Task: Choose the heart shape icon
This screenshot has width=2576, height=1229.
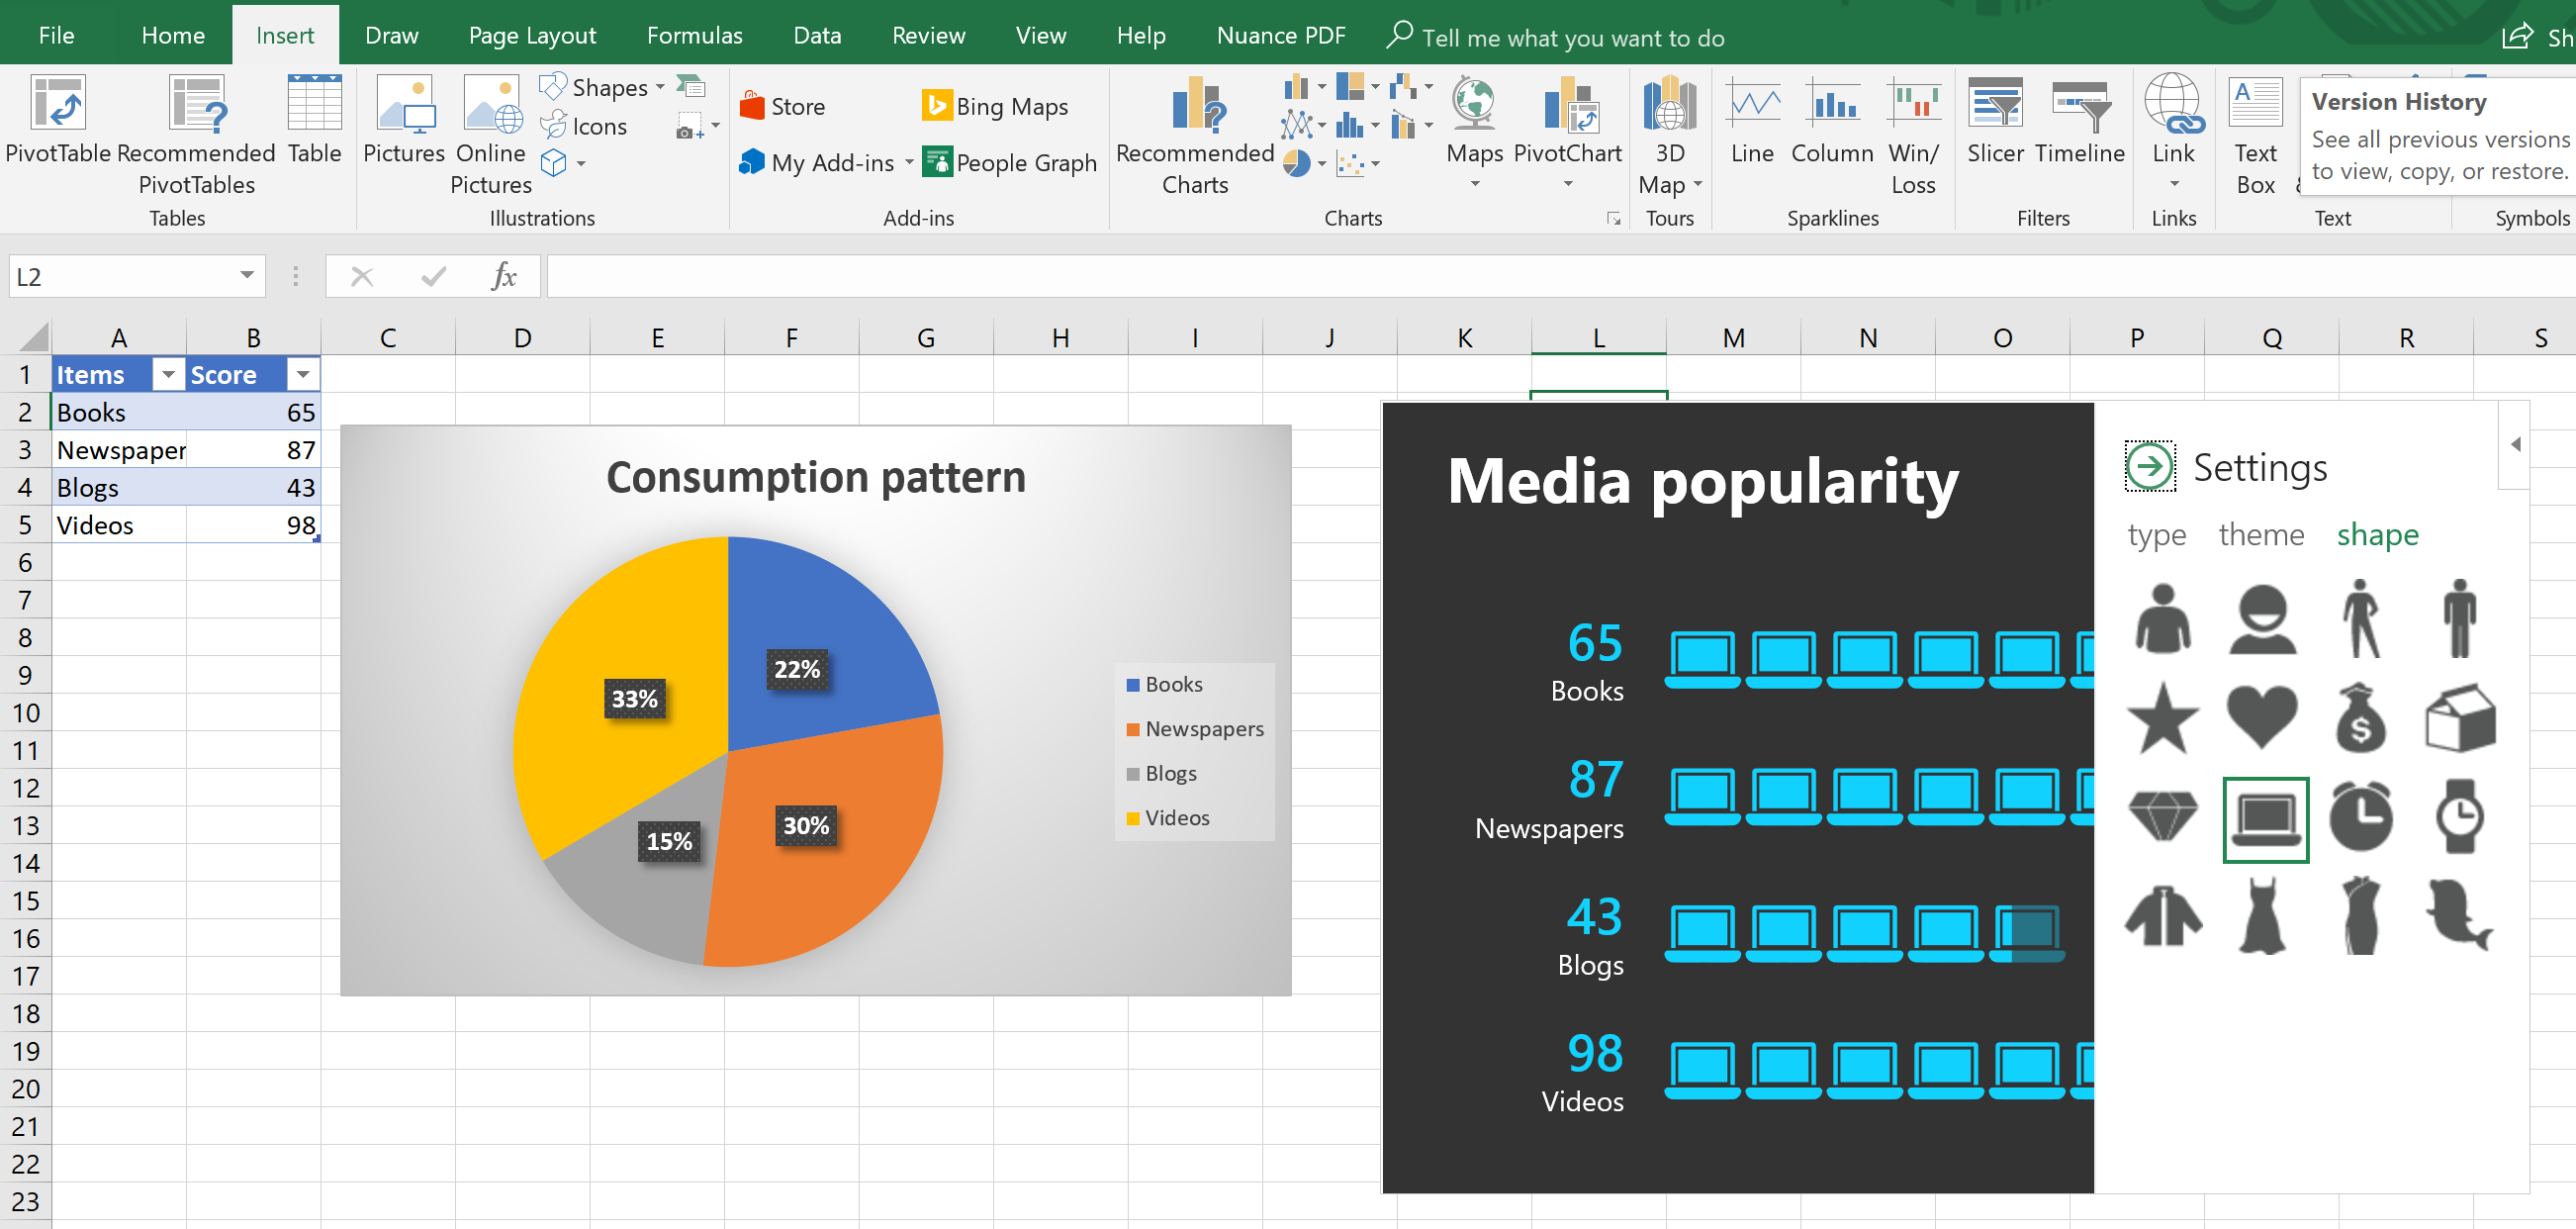Action: click(x=2262, y=719)
